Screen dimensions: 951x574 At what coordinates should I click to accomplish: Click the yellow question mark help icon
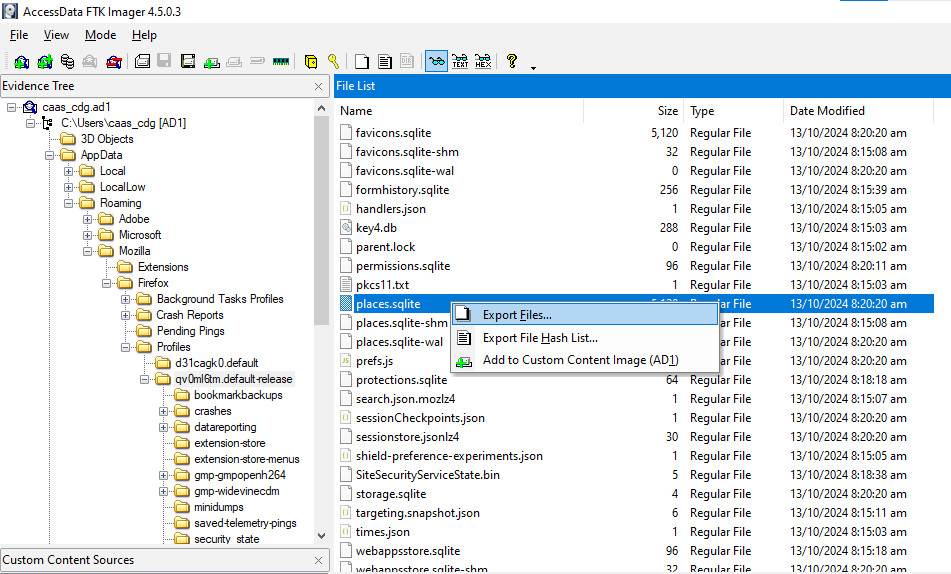coord(512,61)
